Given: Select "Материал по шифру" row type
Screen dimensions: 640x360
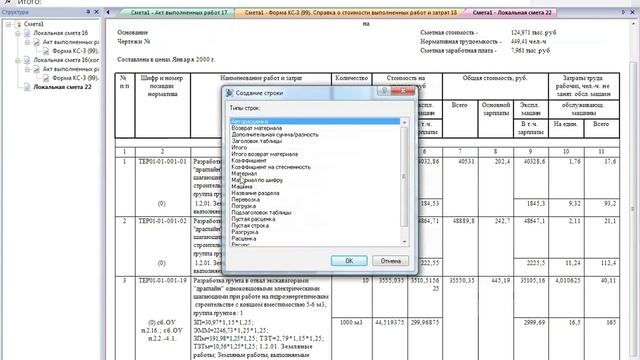Looking at the screenshot, I should tap(315, 180).
